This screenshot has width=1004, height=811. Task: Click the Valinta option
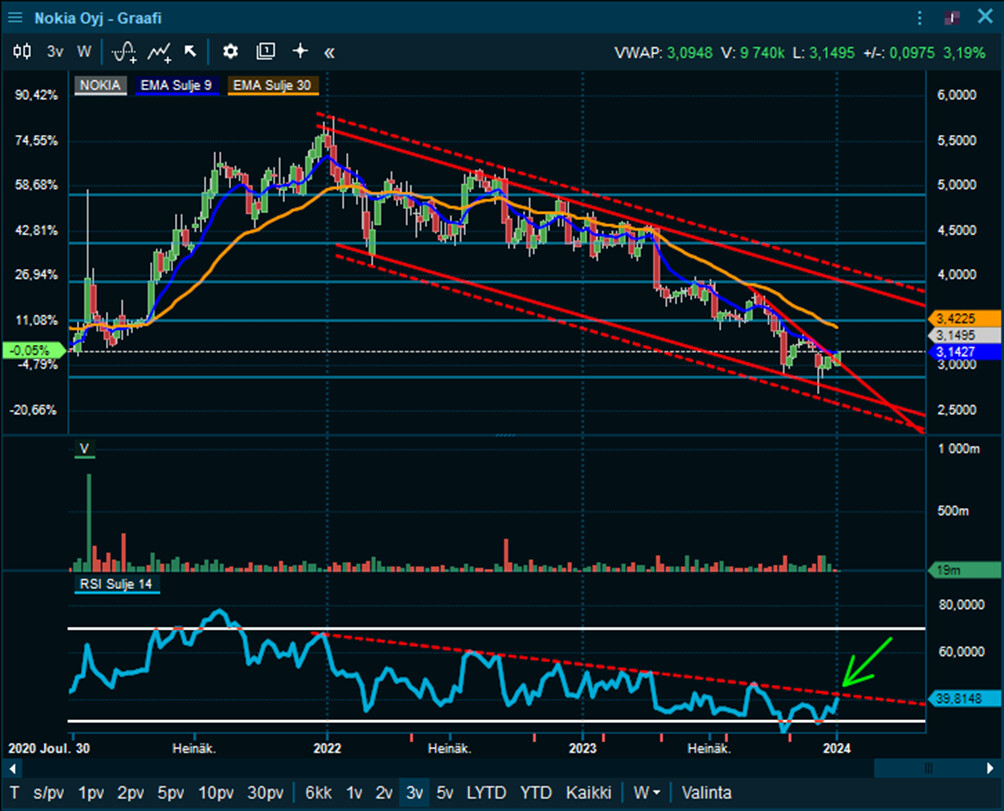706,793
